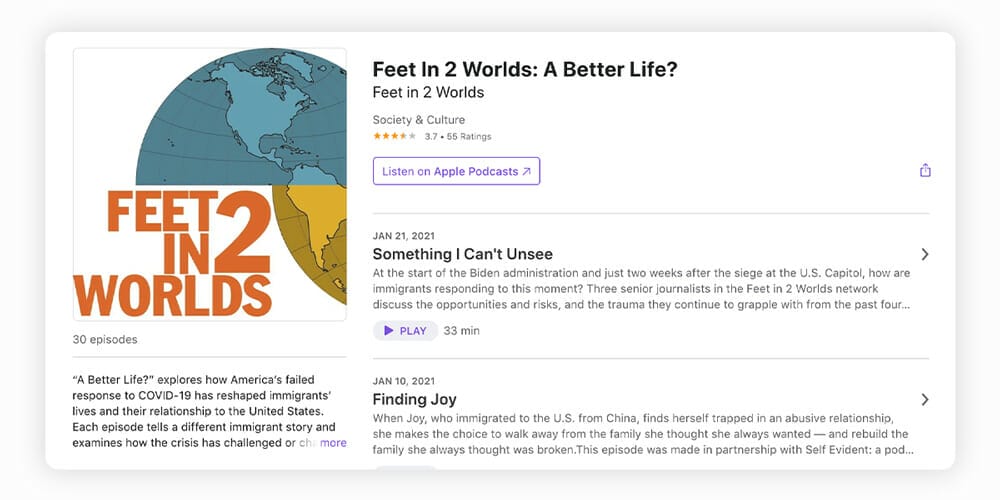The image size is (1000, 500).
Task: Open Listen on Apple Podcasts link
Action: 457,171
